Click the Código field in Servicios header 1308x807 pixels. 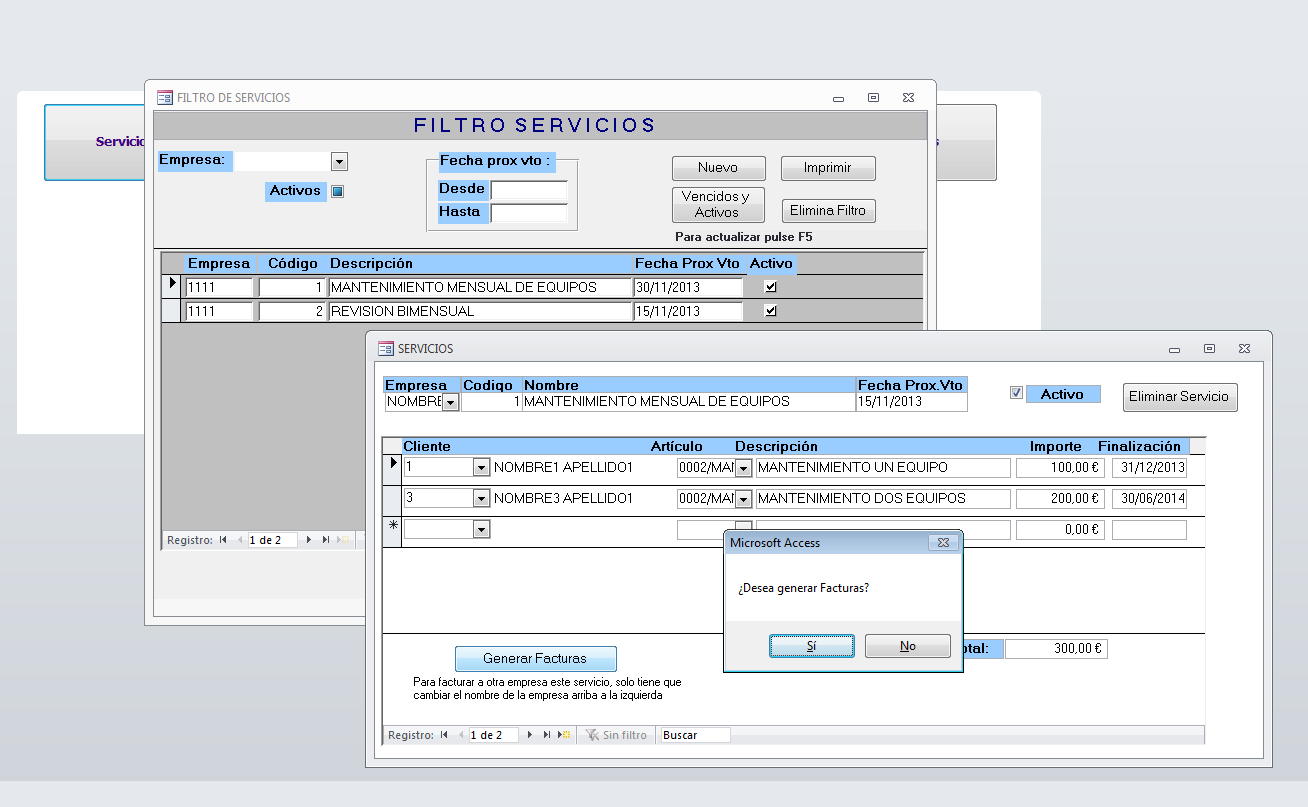click(x=491, y=402)
